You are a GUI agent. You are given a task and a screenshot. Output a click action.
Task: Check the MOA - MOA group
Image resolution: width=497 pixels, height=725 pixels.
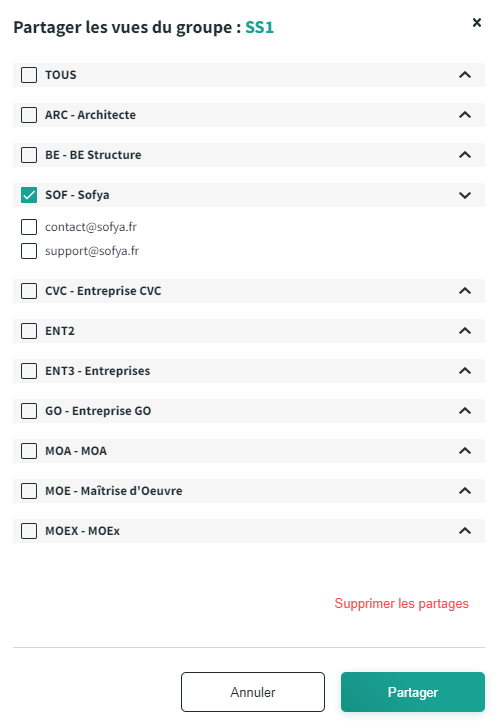tap(29, 451)
